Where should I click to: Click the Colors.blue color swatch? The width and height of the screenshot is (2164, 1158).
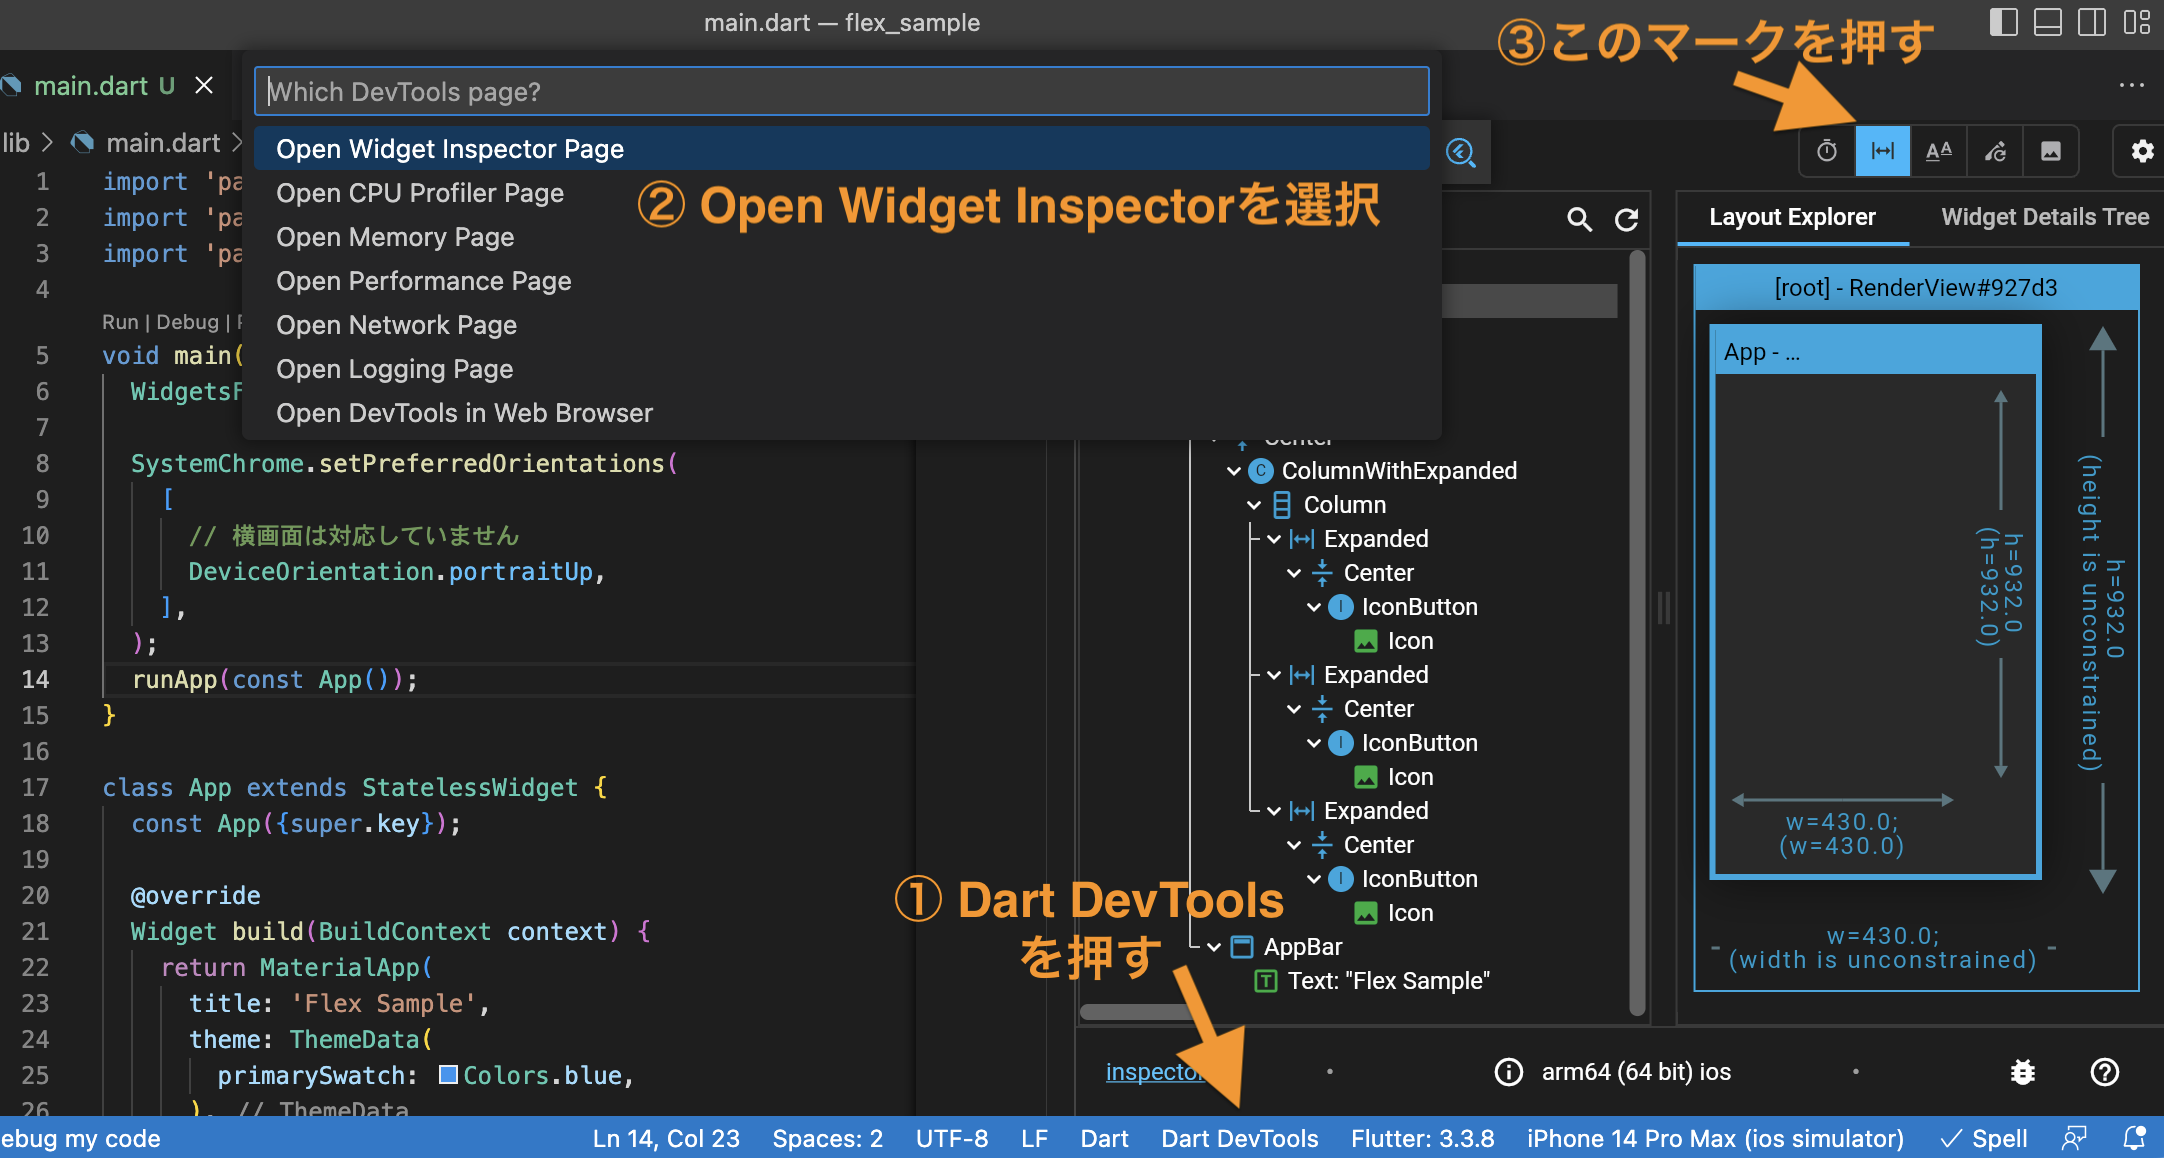(449, 1075)
